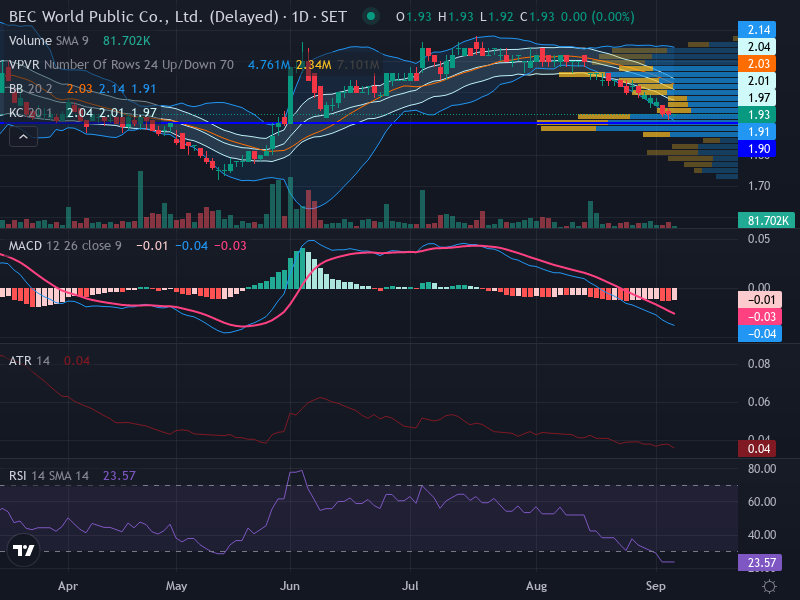Click the Volume SMA 9 indicator label
Screen dimensions: 800x600
(x=48, y=41)
